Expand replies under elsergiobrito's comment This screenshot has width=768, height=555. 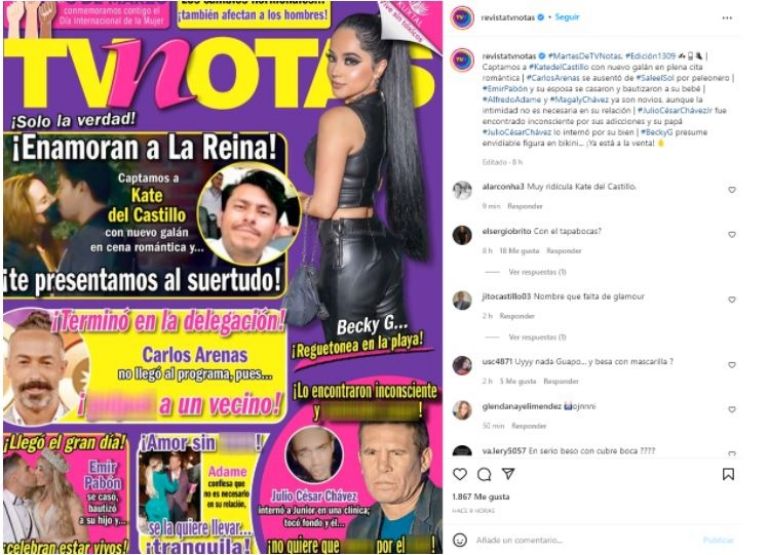[537, 272]
